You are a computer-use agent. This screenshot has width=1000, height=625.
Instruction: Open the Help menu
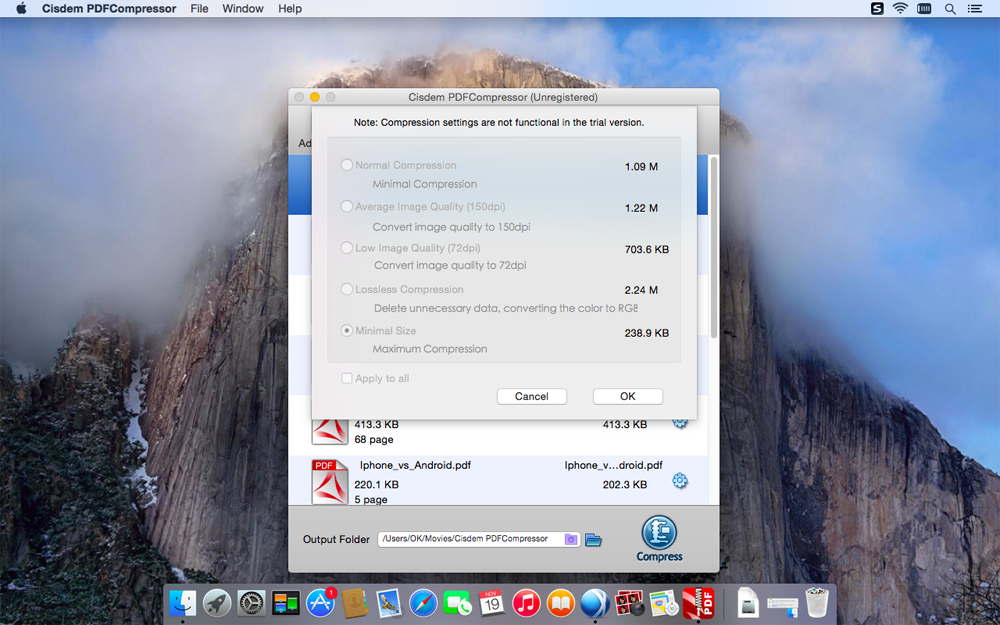(290, 9)
